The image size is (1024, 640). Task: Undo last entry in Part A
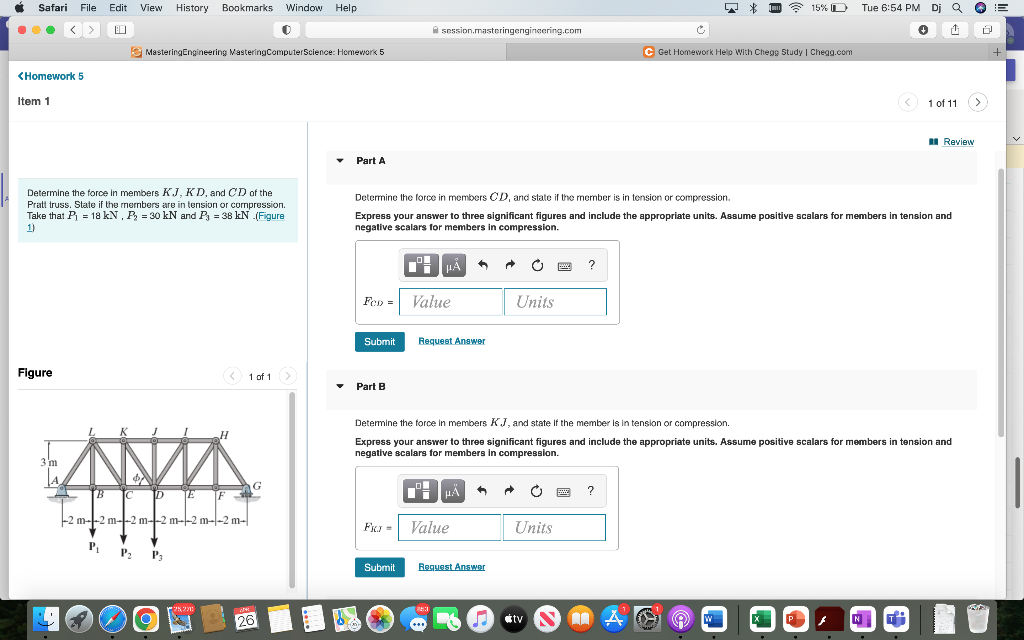(483, 265)
